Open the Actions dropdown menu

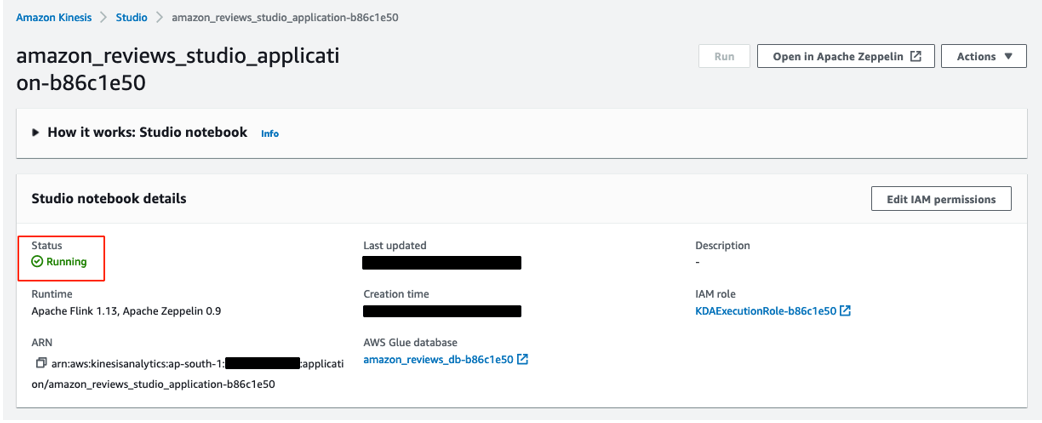[x=984, y=56]
